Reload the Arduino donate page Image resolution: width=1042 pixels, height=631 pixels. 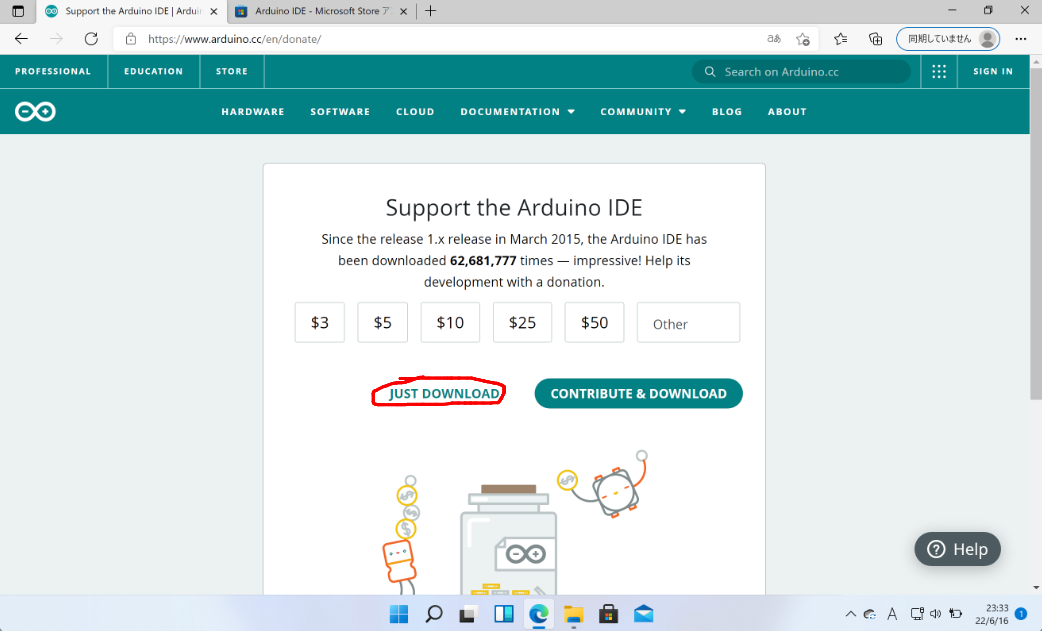click(91, 39)
